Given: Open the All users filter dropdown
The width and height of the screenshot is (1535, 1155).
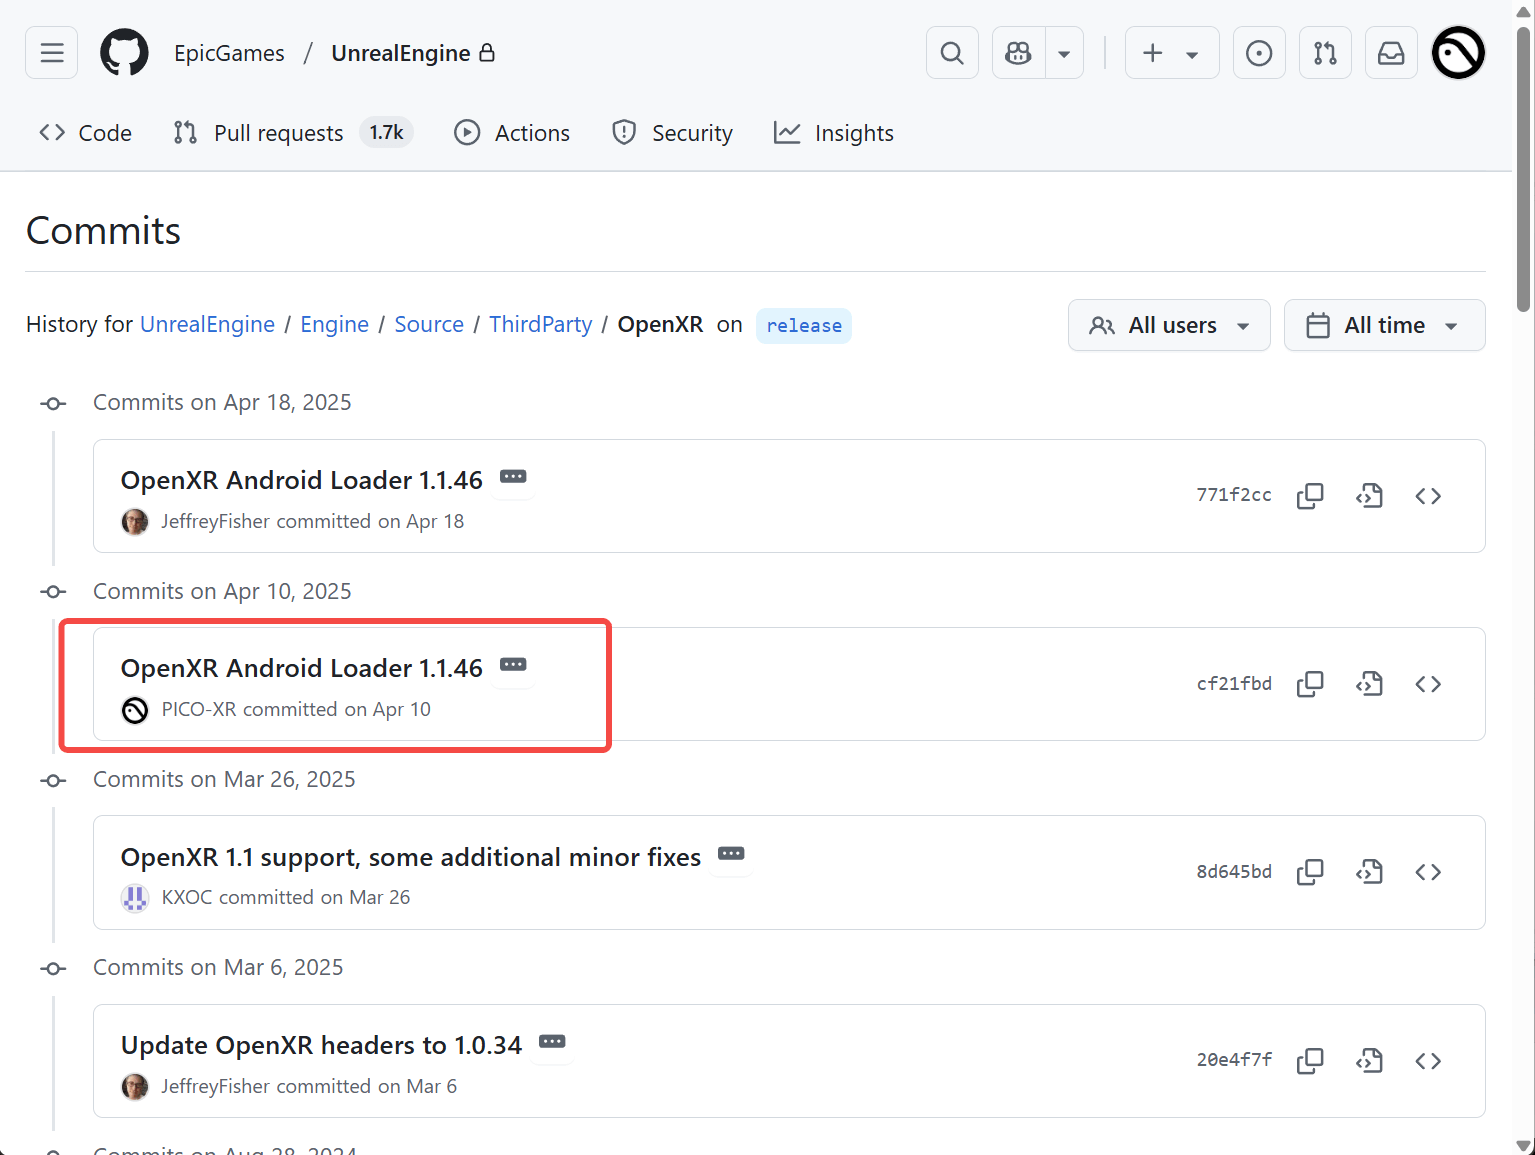Looking at the screenshot, I should 1169,325.
